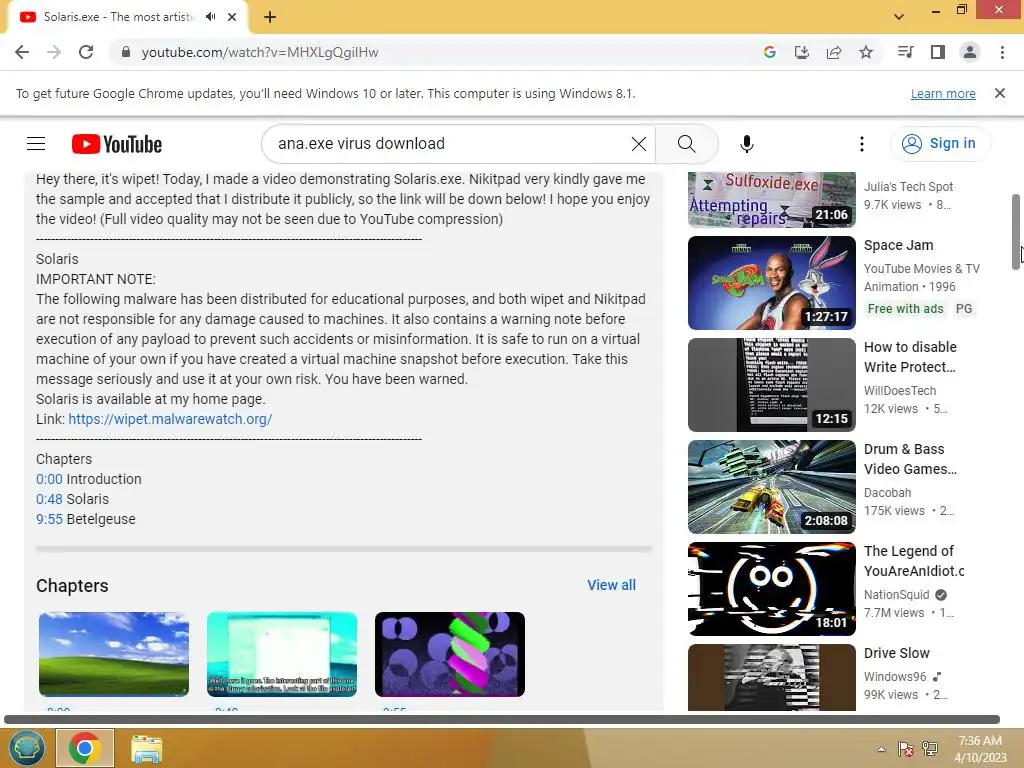Clear the search query text
The width and height of the screenshot is (1024, 768).
click(639, 144)
